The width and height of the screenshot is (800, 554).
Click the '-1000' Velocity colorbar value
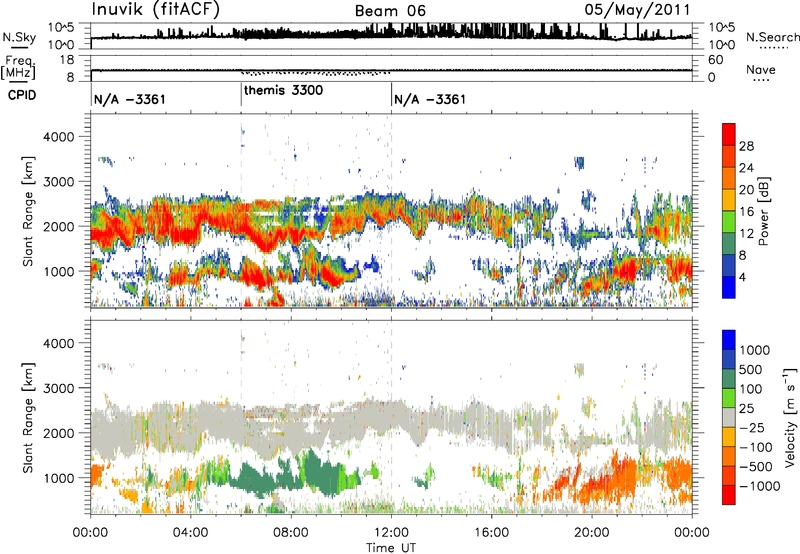(759, 486)
